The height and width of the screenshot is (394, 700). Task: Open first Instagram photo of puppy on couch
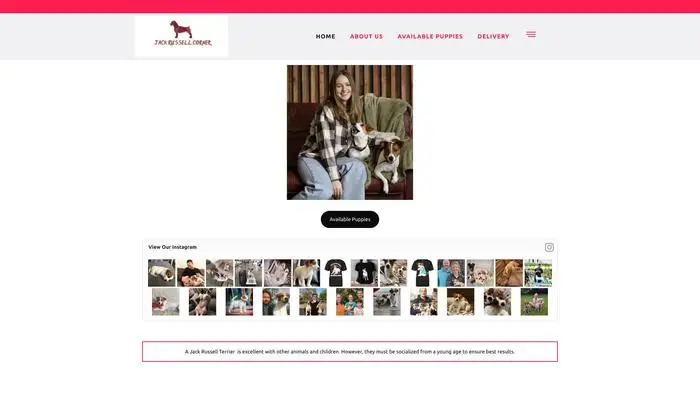[x=162, y=273]
